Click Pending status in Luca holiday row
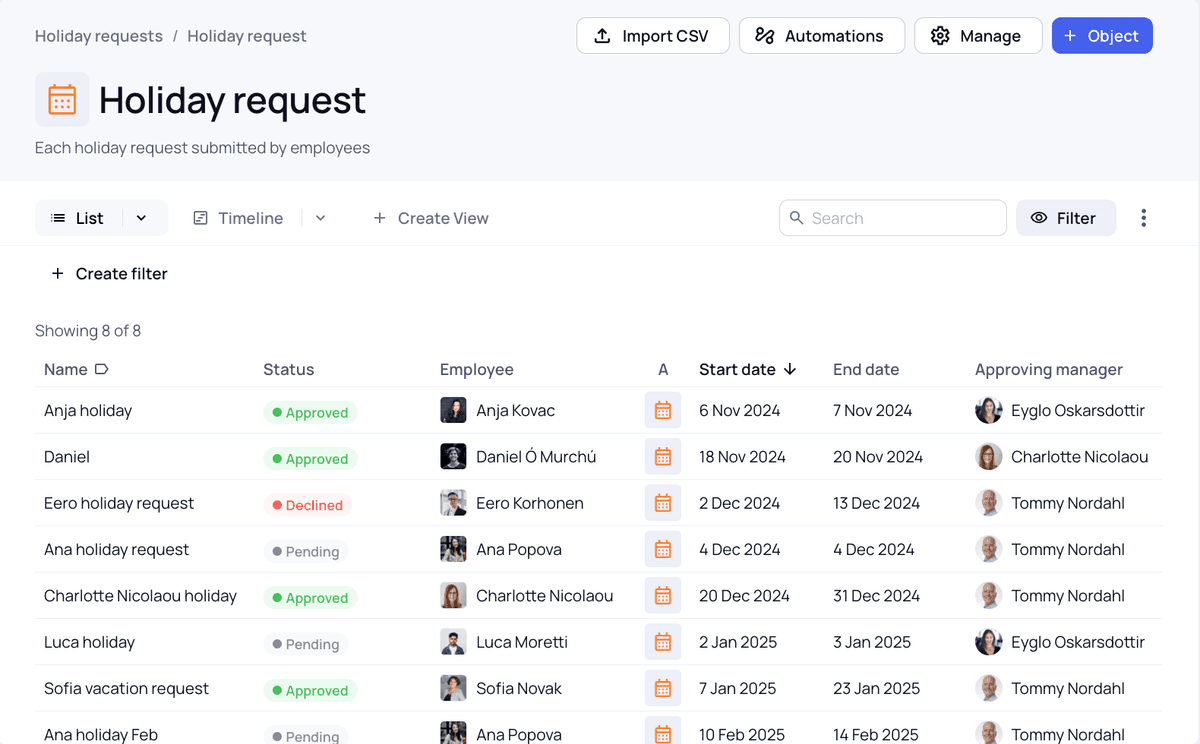Image resolution: width=1200 pixels, height=744 pixels. pos(306,644)
